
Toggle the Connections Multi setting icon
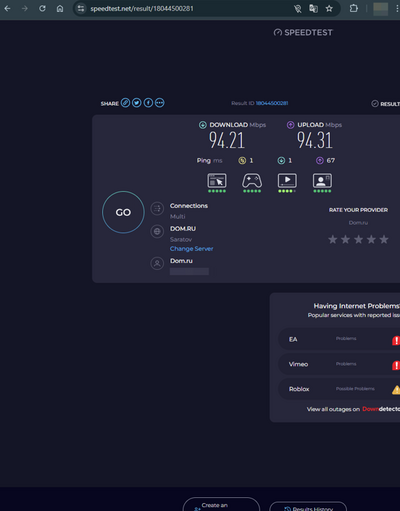pos(157,209)
